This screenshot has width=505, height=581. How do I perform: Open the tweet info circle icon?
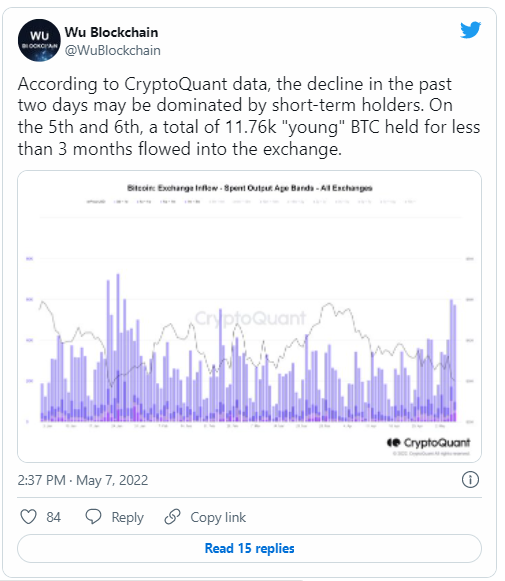470,479
